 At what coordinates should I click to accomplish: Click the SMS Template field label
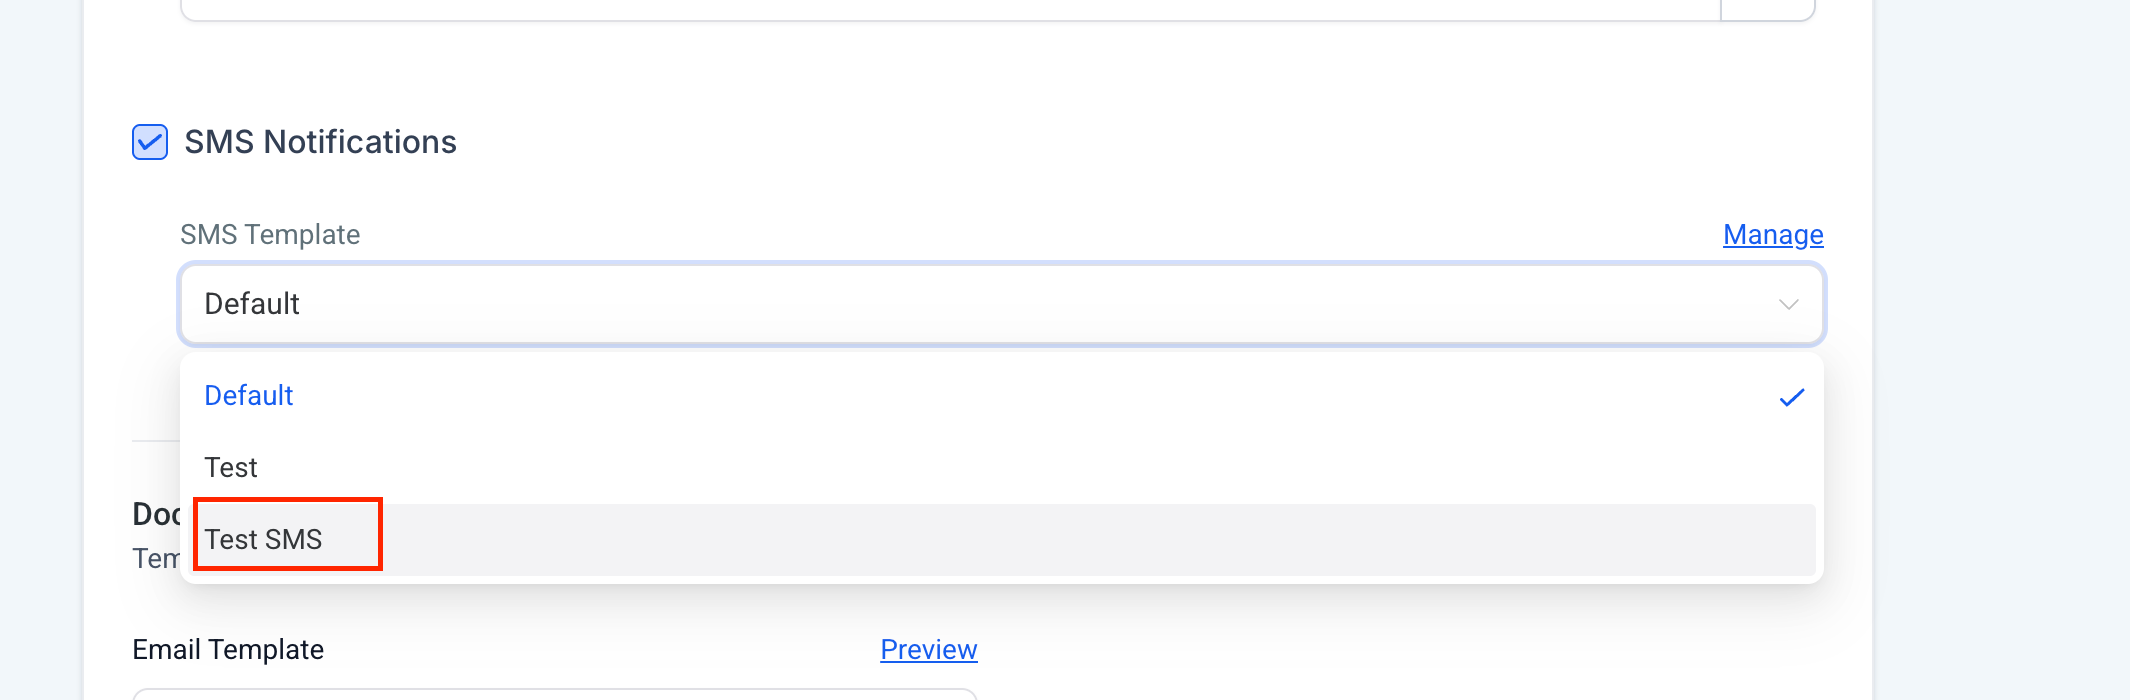tap(270, 235)
